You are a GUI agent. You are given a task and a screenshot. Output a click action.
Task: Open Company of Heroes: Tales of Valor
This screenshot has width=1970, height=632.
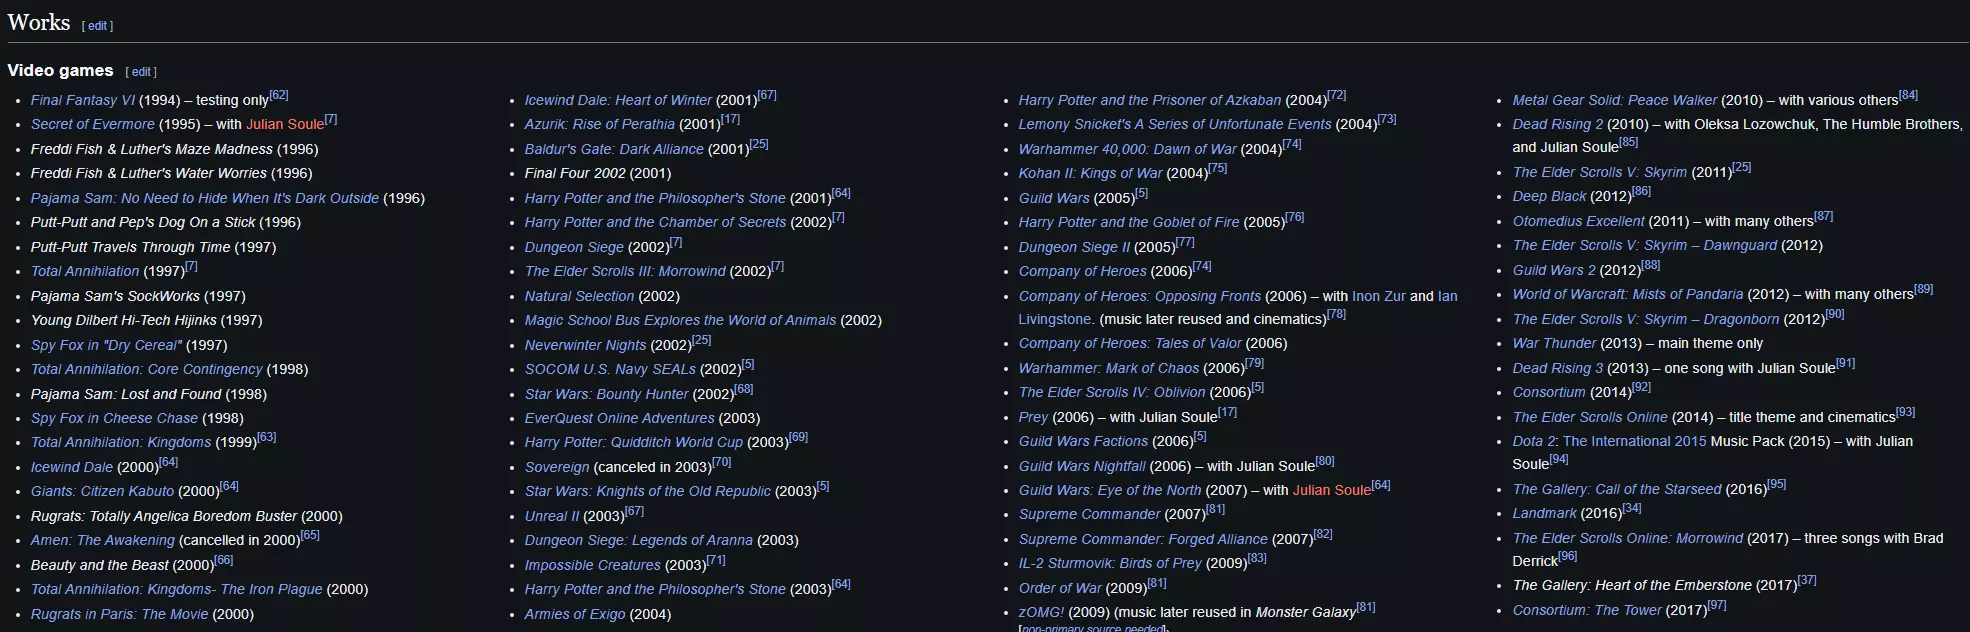point(1130,344)
